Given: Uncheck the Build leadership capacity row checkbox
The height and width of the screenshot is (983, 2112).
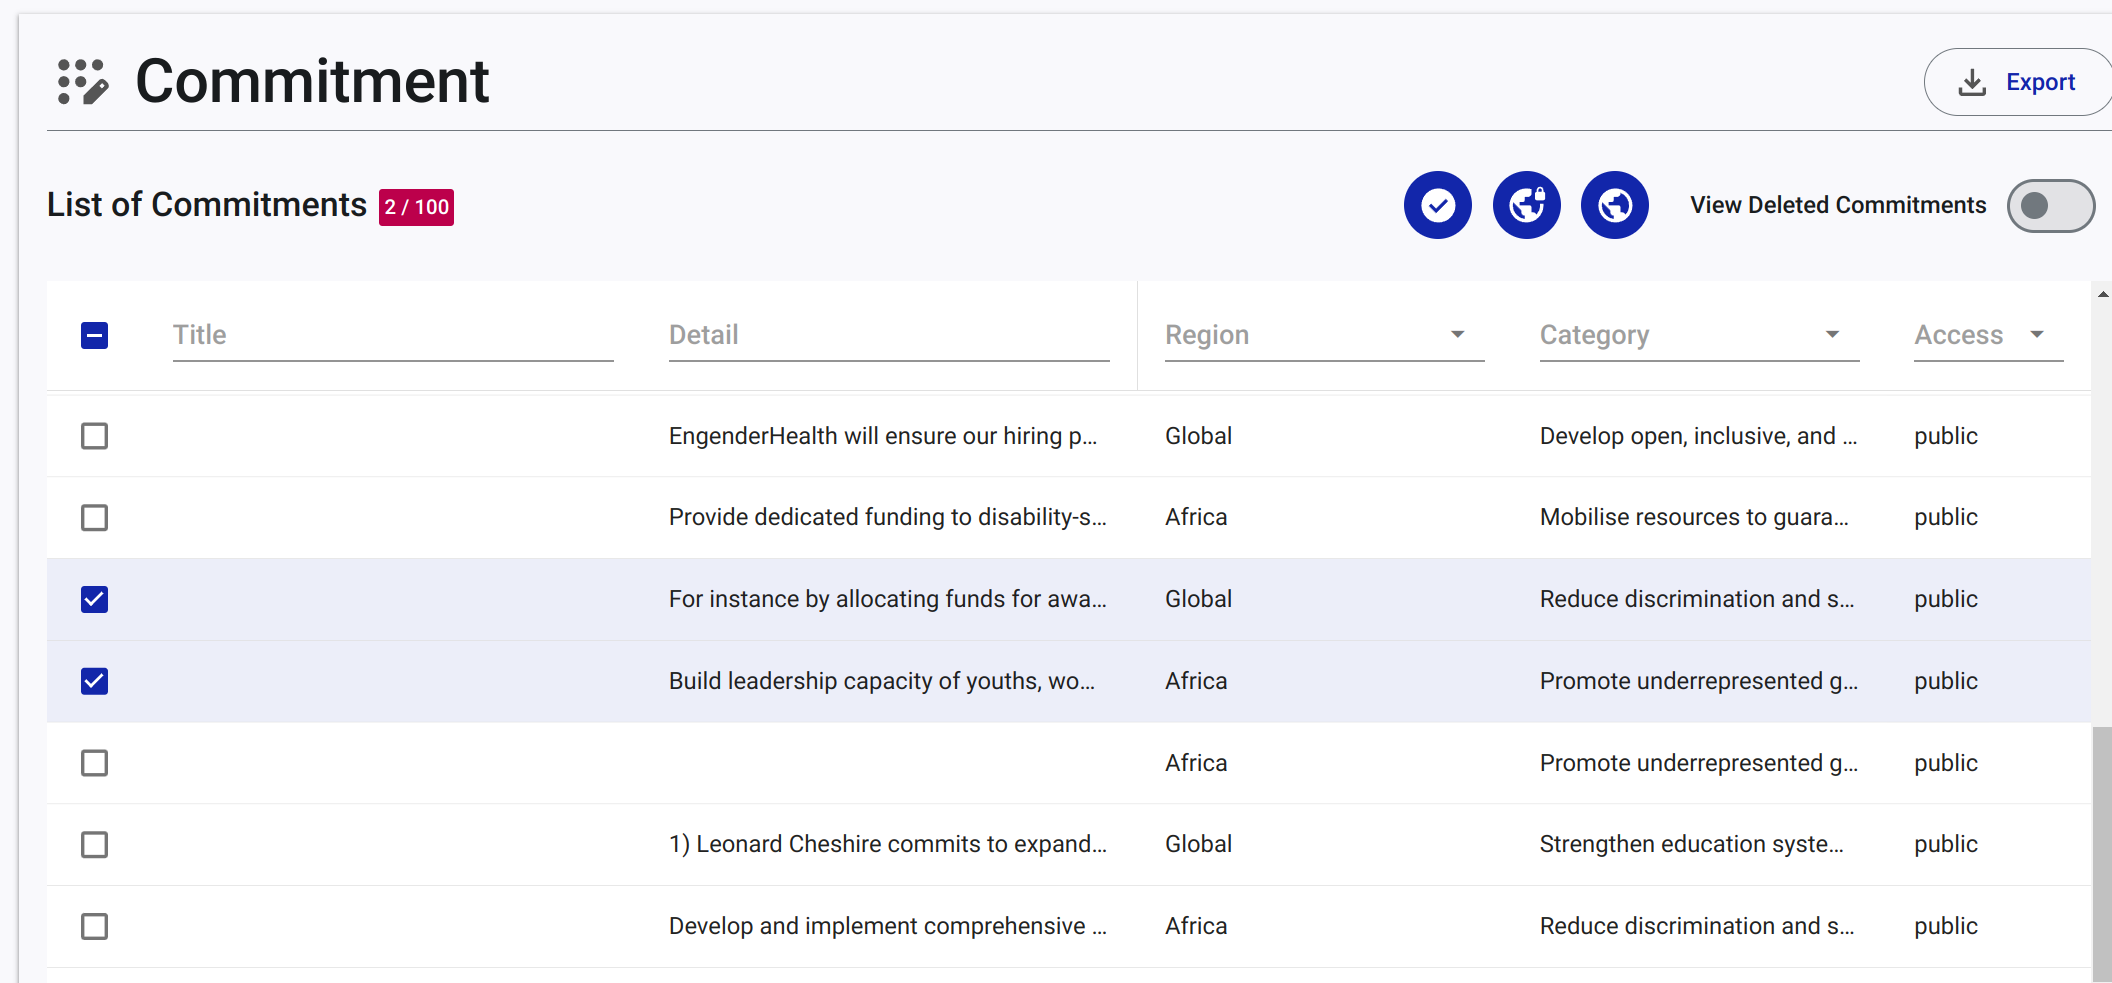Looking at the screenshot, I should tap(95, 681).
